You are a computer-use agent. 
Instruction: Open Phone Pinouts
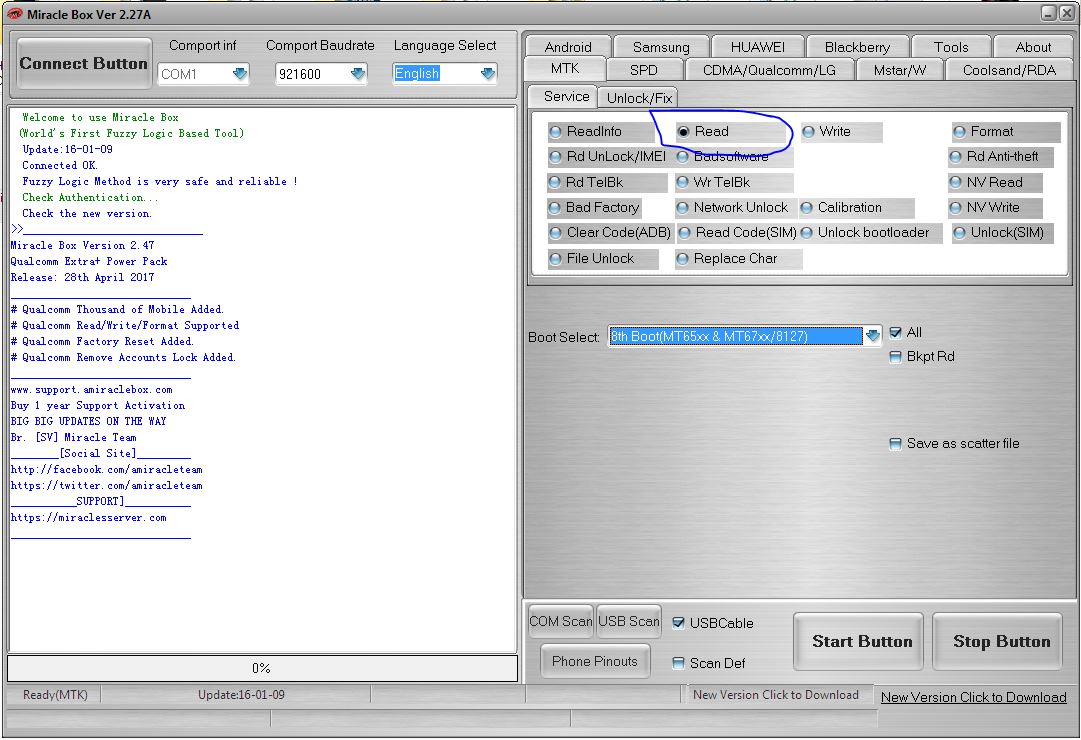point(594,660)
